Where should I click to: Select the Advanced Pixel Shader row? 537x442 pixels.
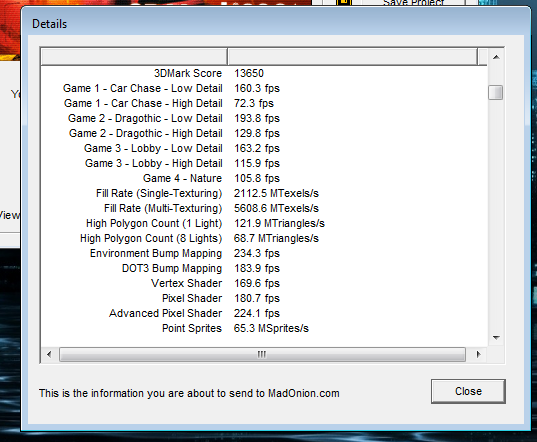point(264,313)
